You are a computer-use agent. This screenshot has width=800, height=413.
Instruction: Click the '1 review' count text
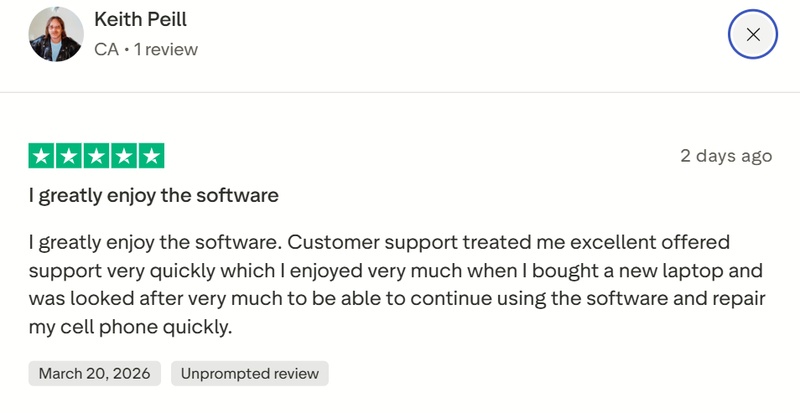(165, 49)
